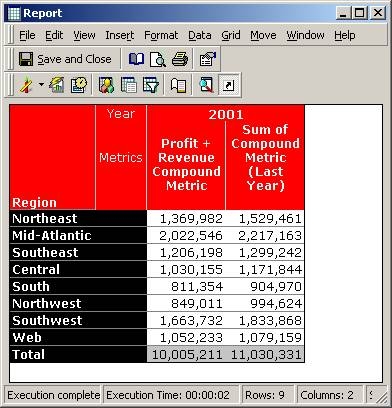Screen dimensions: 392x408
Task: Minimize the Report window
Action: point(343,13)
